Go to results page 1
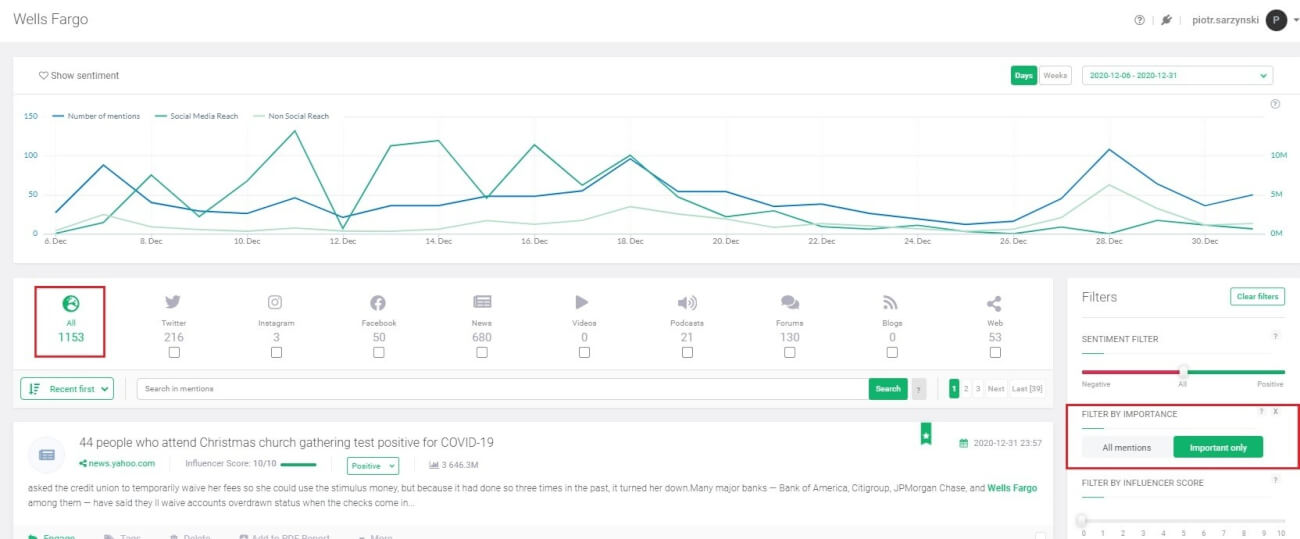 click(954, 389)
